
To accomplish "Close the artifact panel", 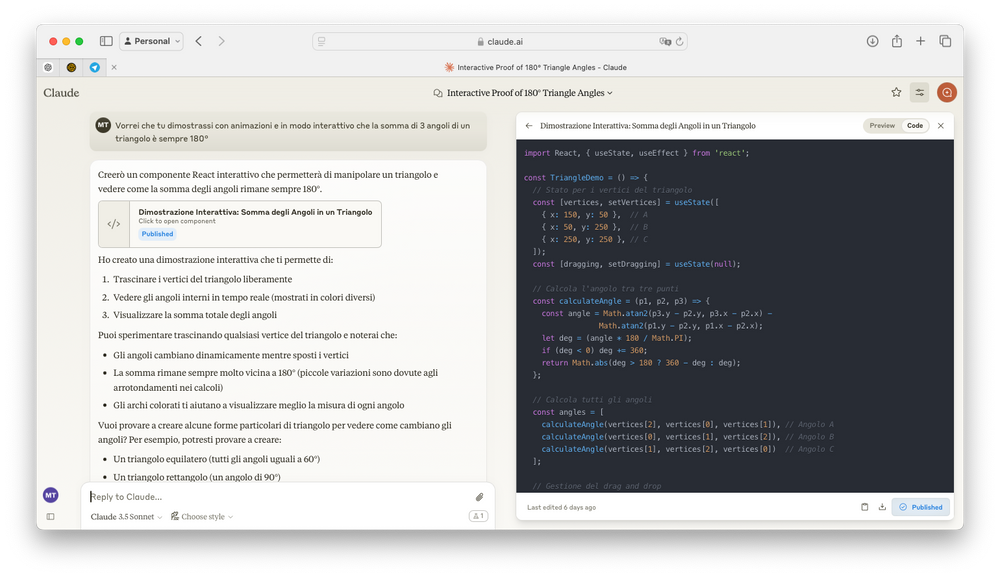I will coord(941,126).
